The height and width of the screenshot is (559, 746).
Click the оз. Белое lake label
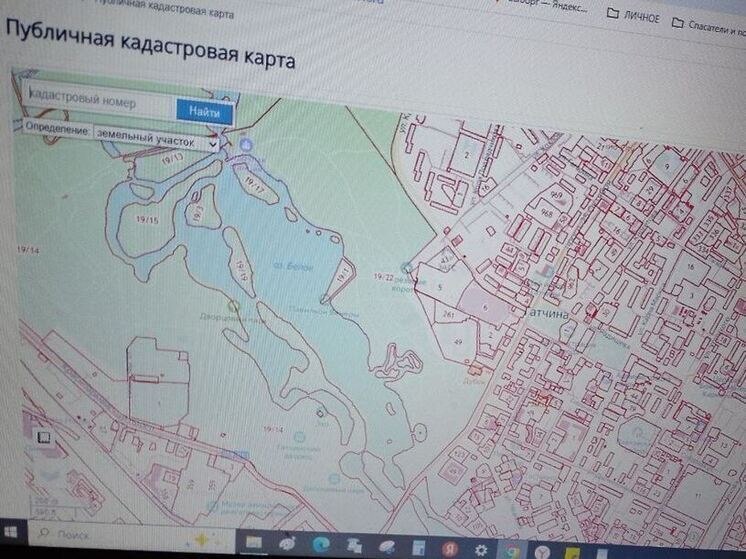[293, 266]
